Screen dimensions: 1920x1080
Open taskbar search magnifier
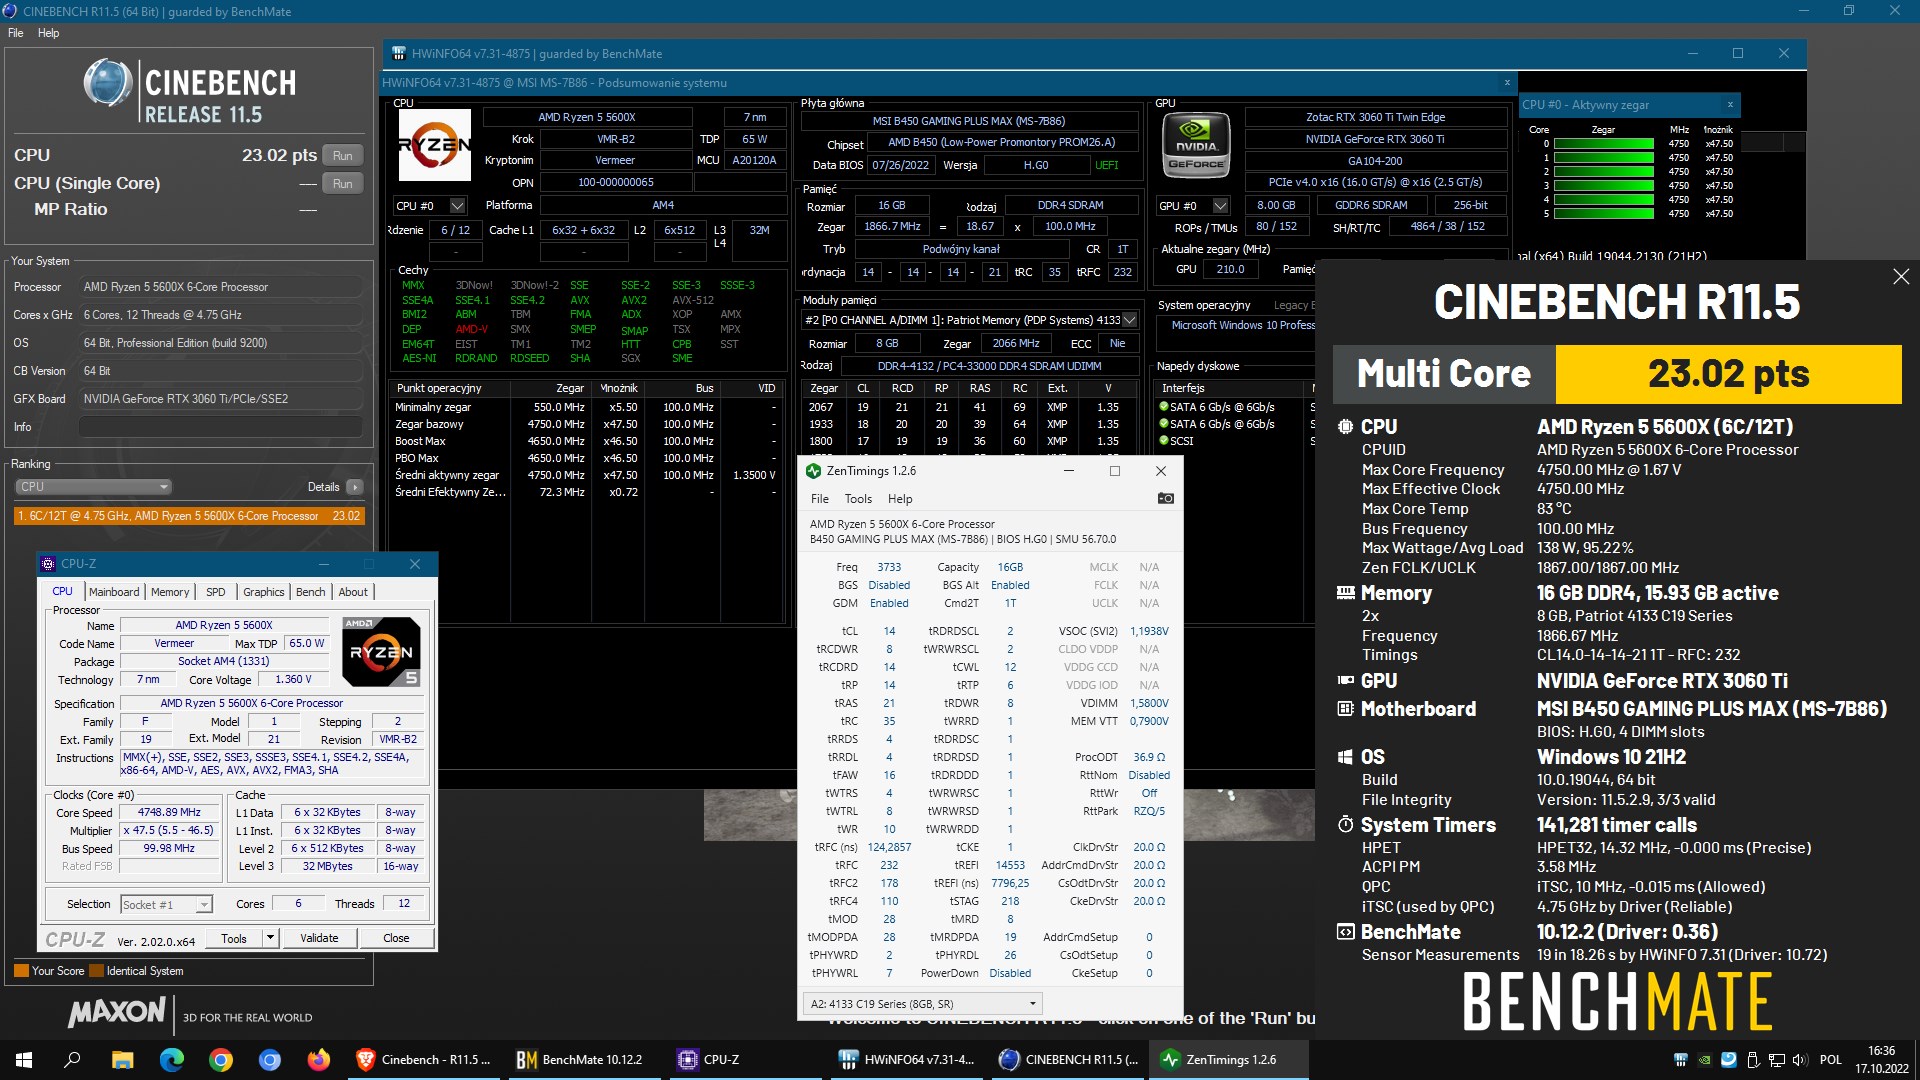72,1060
